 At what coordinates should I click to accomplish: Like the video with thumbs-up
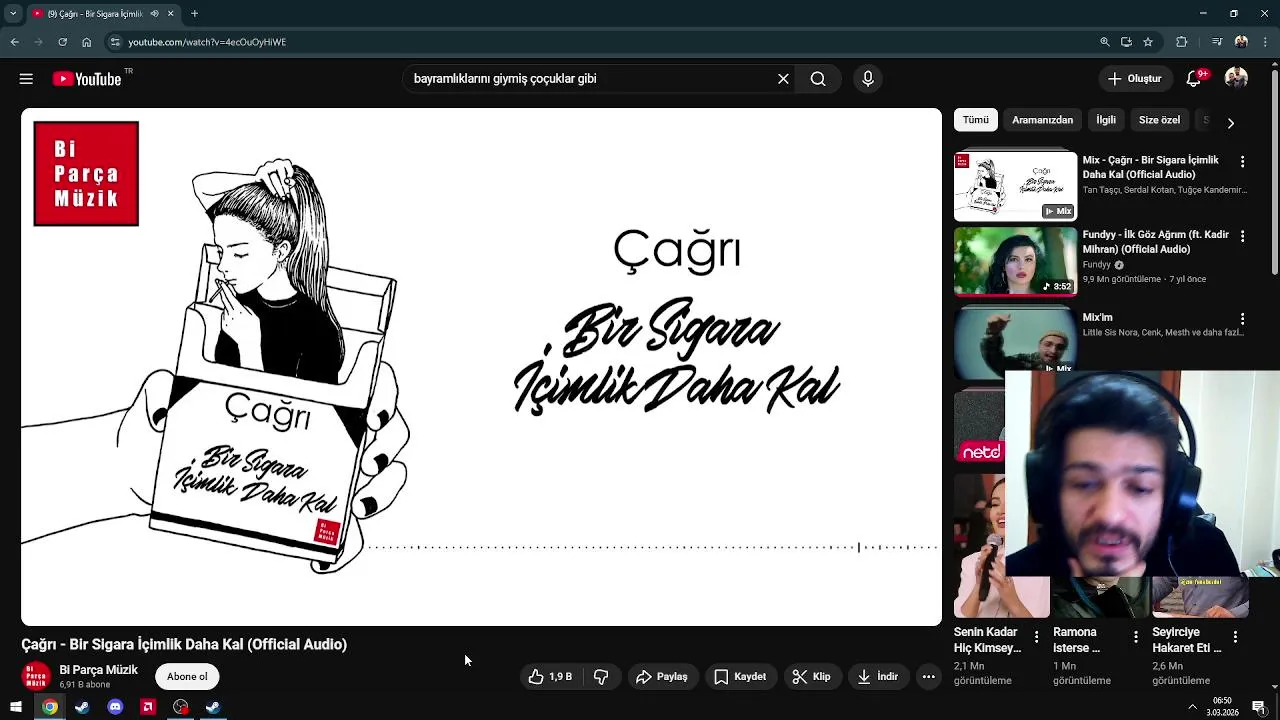click(551, 677)
